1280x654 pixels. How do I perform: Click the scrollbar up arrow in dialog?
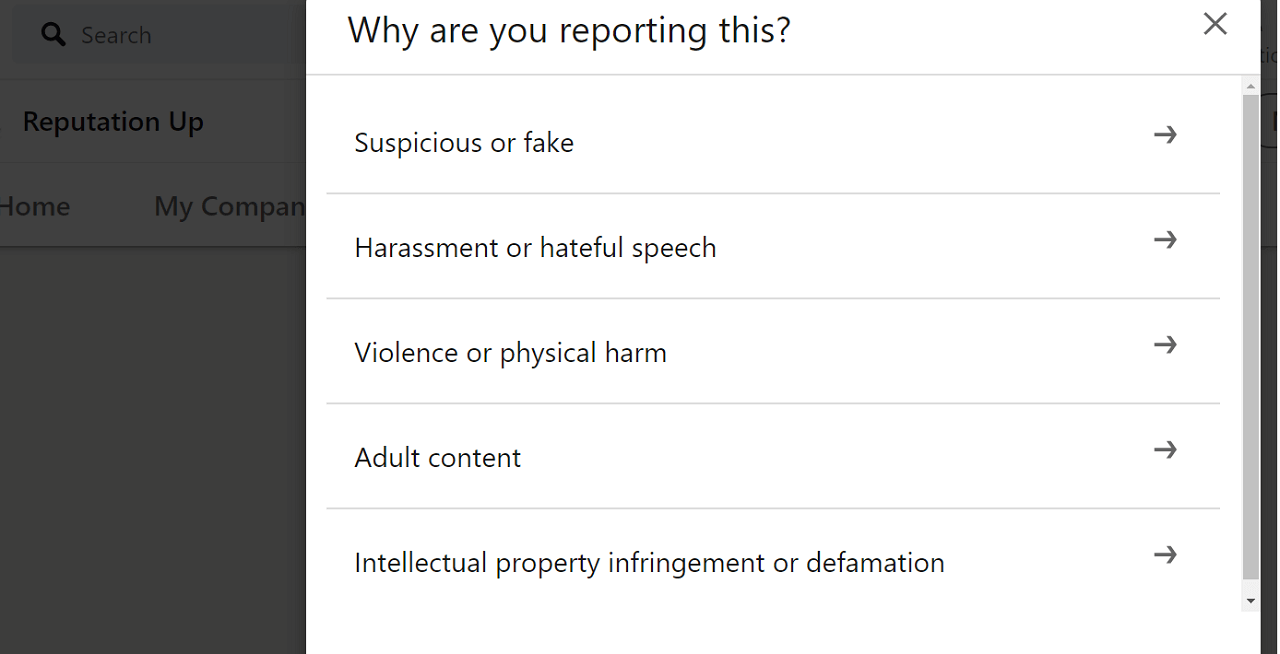pyautogui.click(x=1250, y=88)
